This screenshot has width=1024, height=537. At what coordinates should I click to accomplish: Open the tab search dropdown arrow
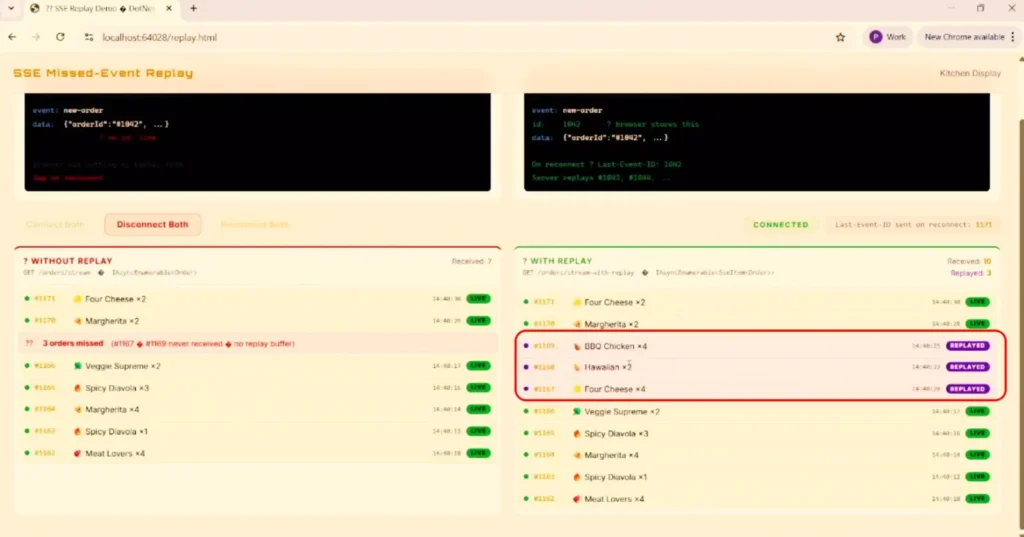pyautogui.click(x=10, y=8)
